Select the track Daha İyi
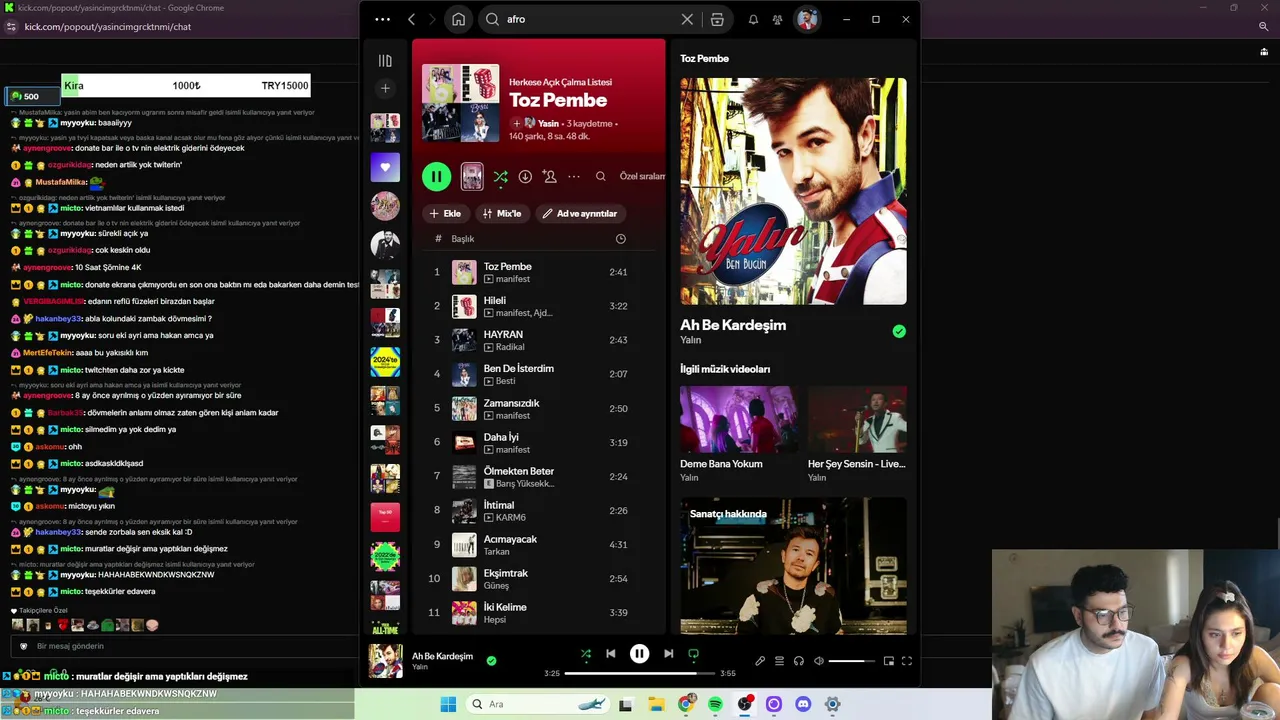 point(538,442)
